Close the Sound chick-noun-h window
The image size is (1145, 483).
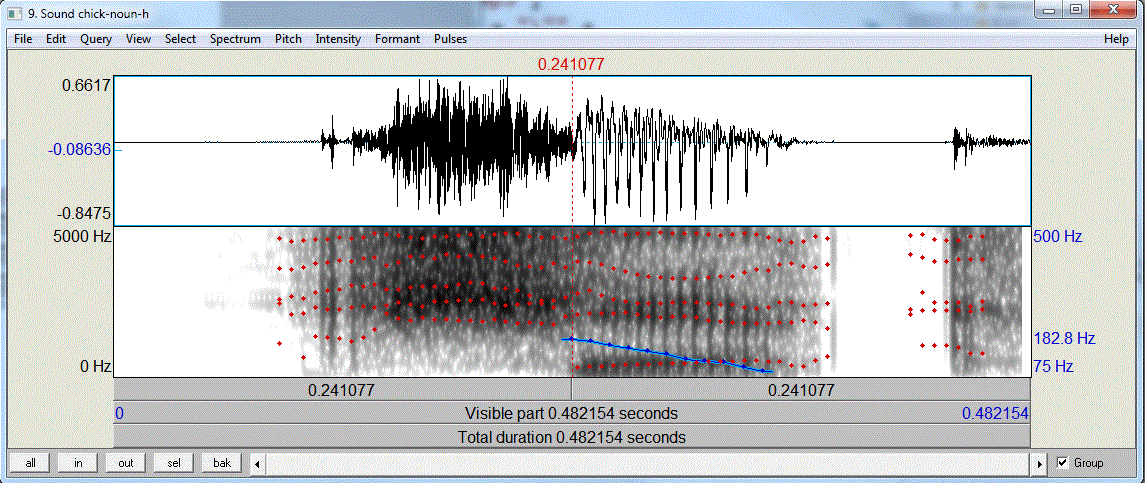(1113, 9)
